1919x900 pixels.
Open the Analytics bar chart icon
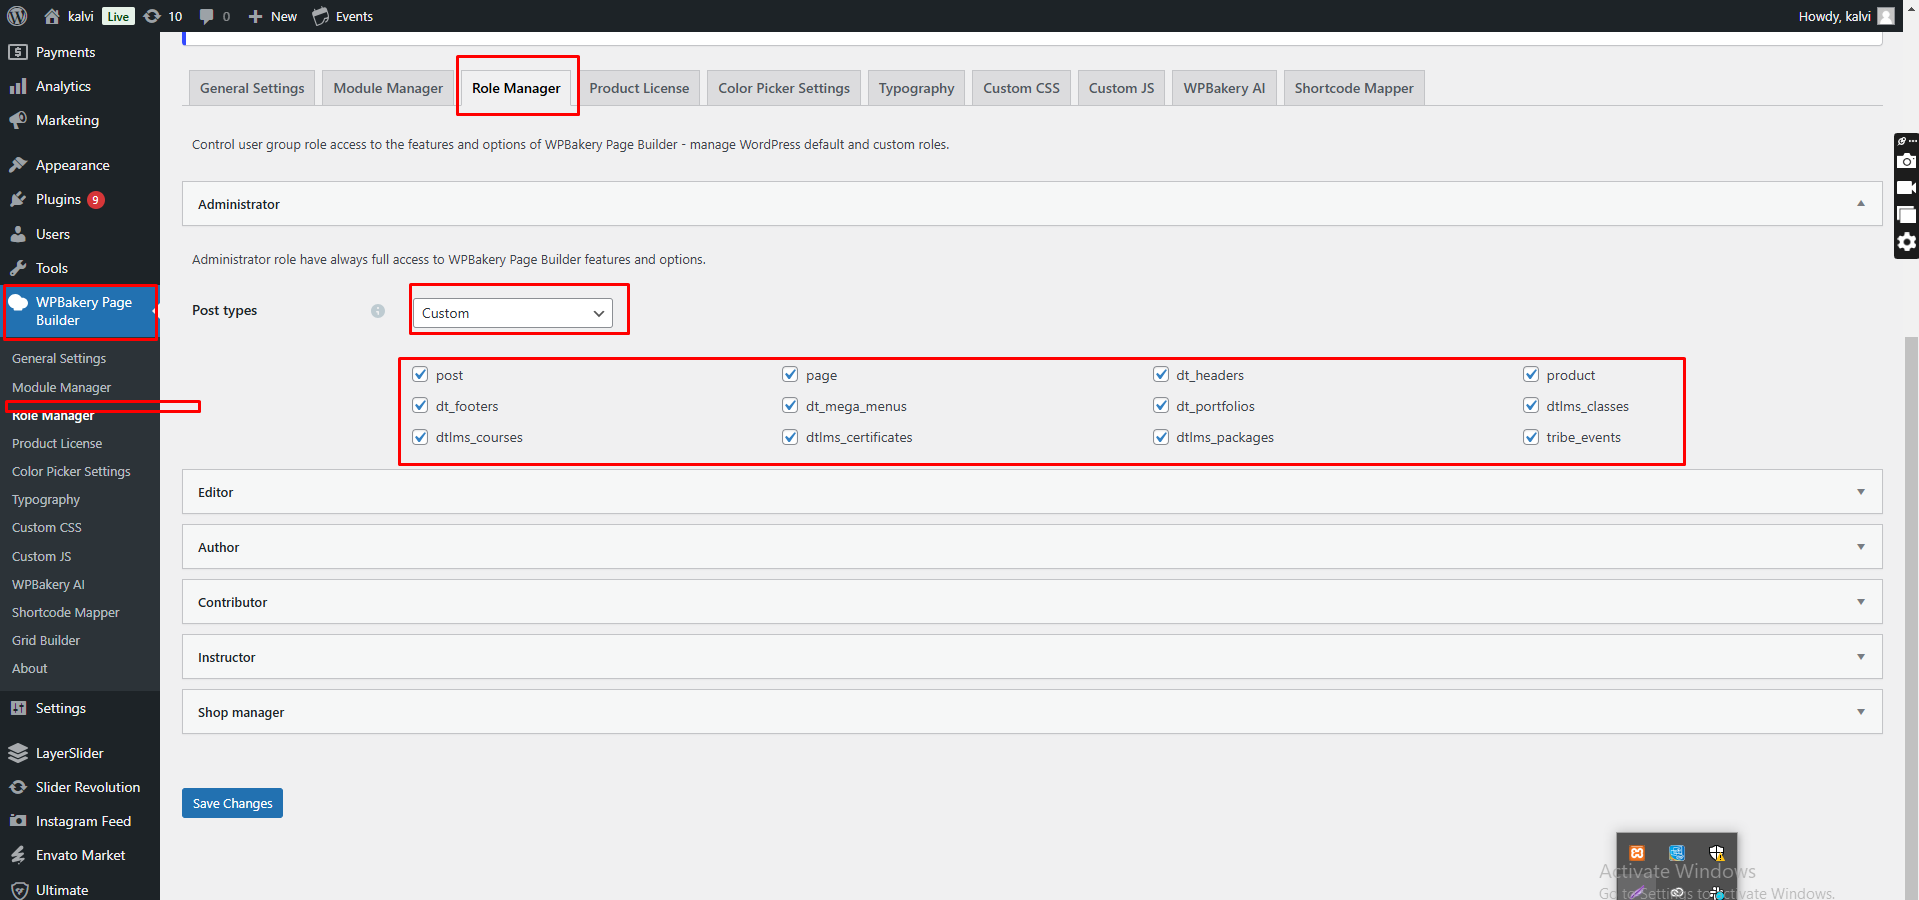(x=18, y=86)
